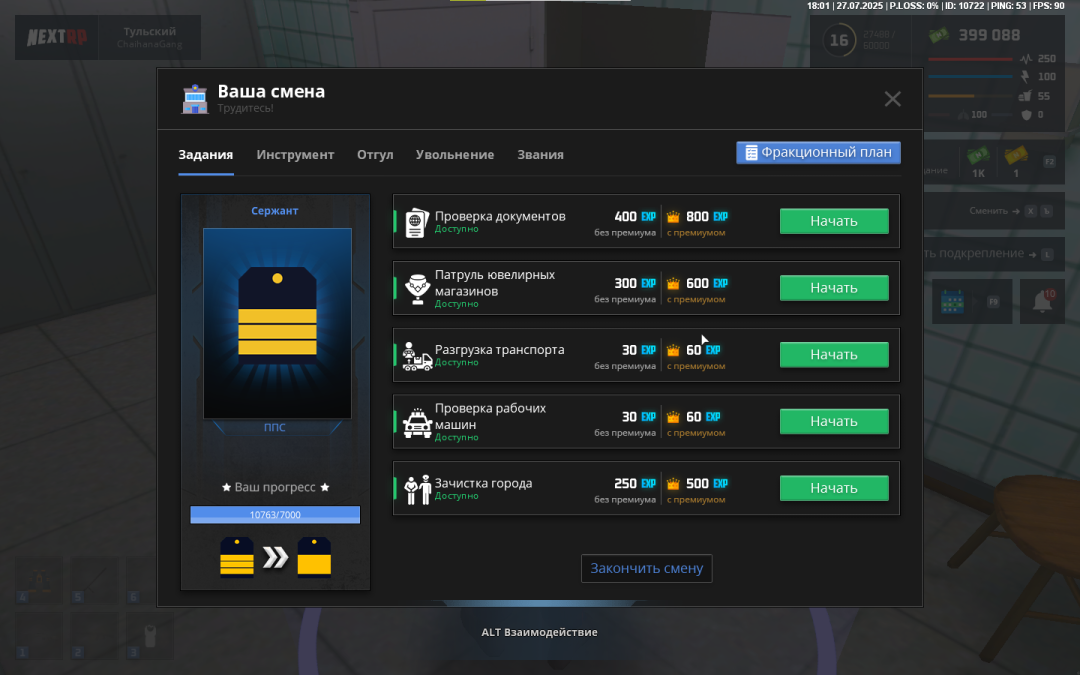This screenshot has width=1080, height=675.
Task: Click the level 16 circle indicator
Action: tap(839, 41)
